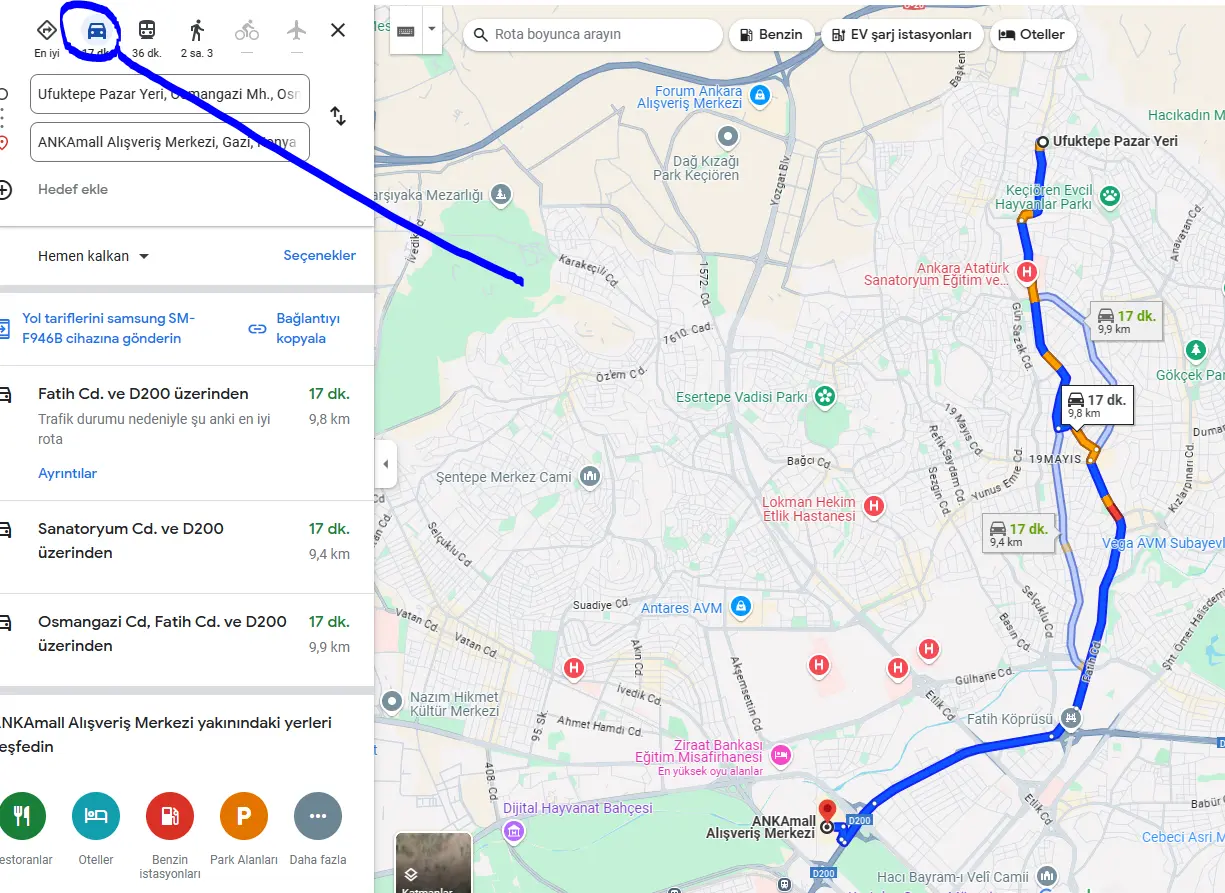Swap start and destination points
This screenshot has height=893, width=1225.
[x=338, y=116]
